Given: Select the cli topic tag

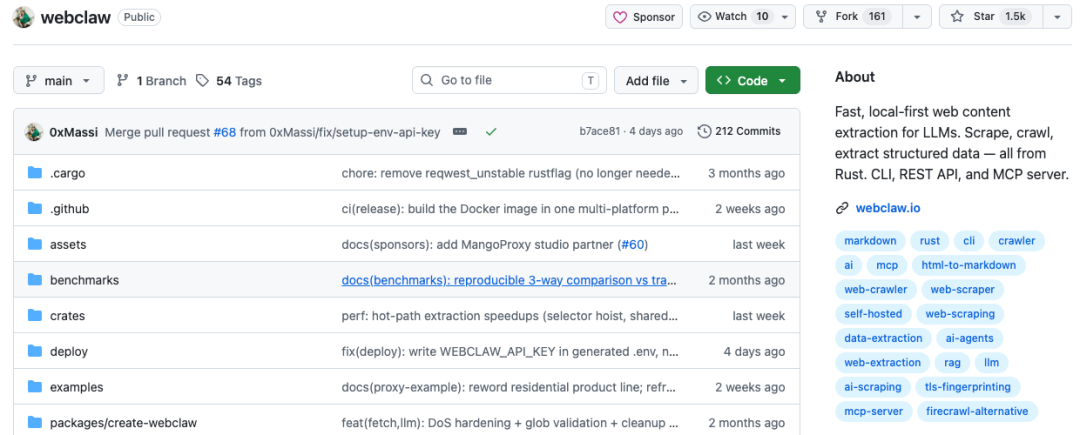Looking at the screenshot, I should pyautogui.click(x=969, y=241).
